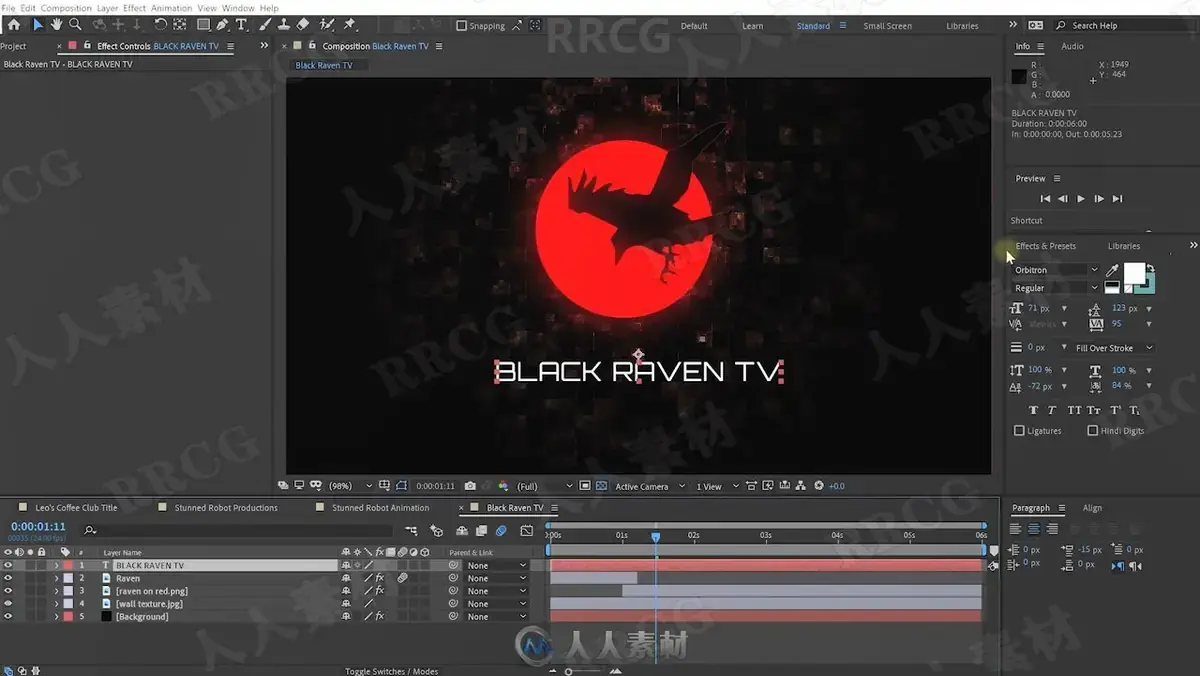1200x676 pixels.
Task: Select the Rectangle shape tool
Action: tap(204, 24)
